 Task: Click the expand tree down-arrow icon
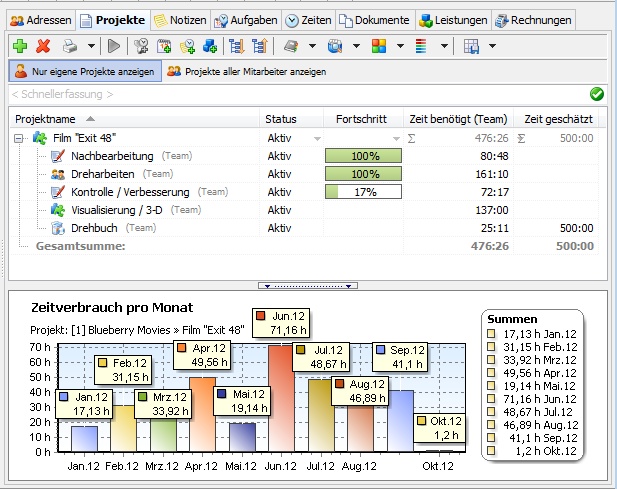click(236, 46)
